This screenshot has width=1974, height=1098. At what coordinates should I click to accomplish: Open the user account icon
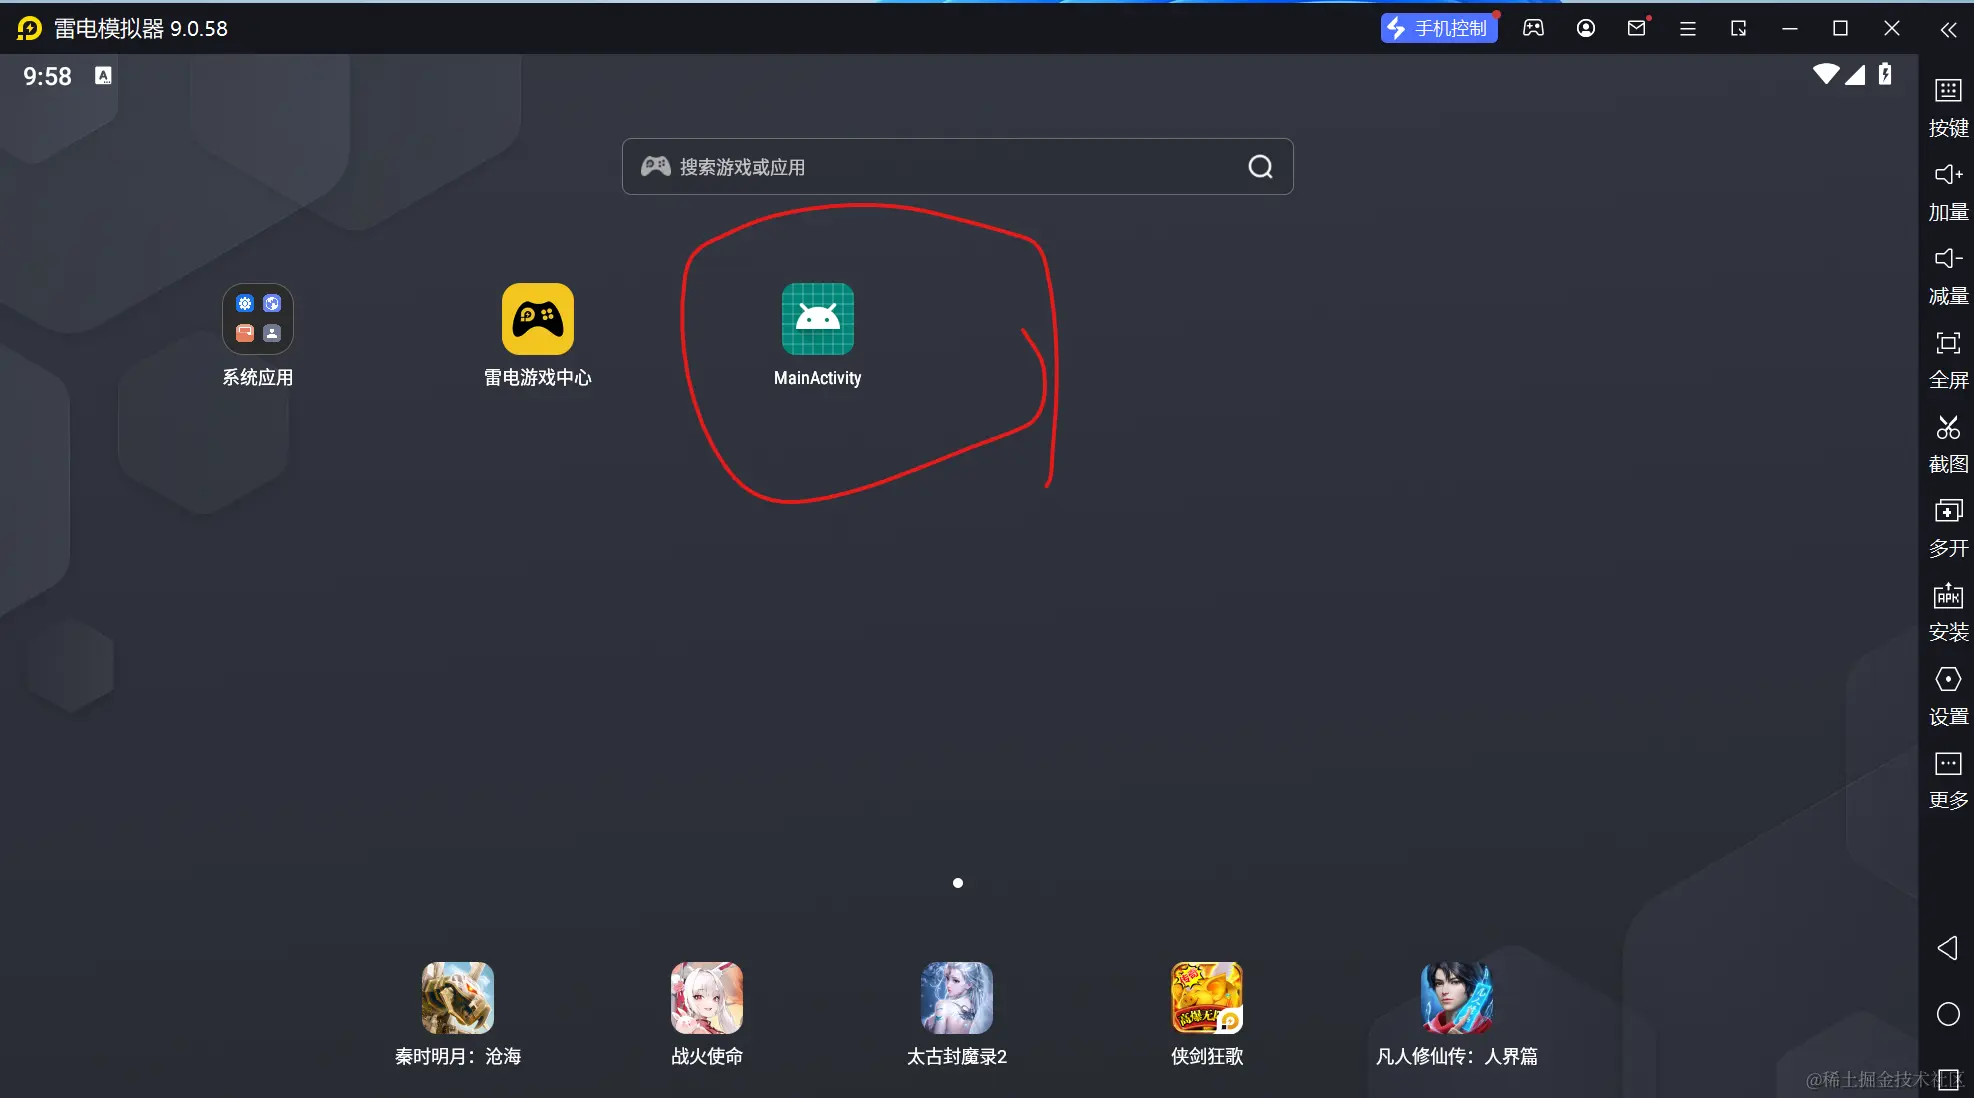[1585, 28]
